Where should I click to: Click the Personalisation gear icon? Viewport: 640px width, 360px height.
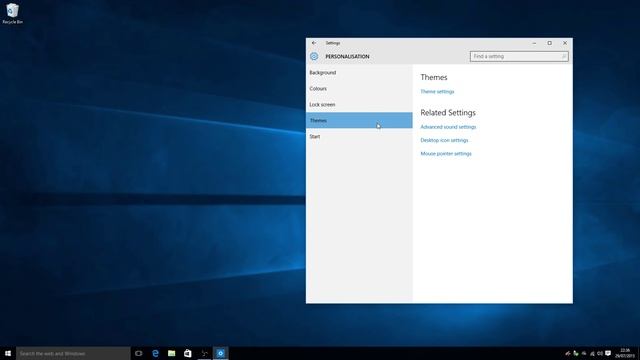(314, 56)
